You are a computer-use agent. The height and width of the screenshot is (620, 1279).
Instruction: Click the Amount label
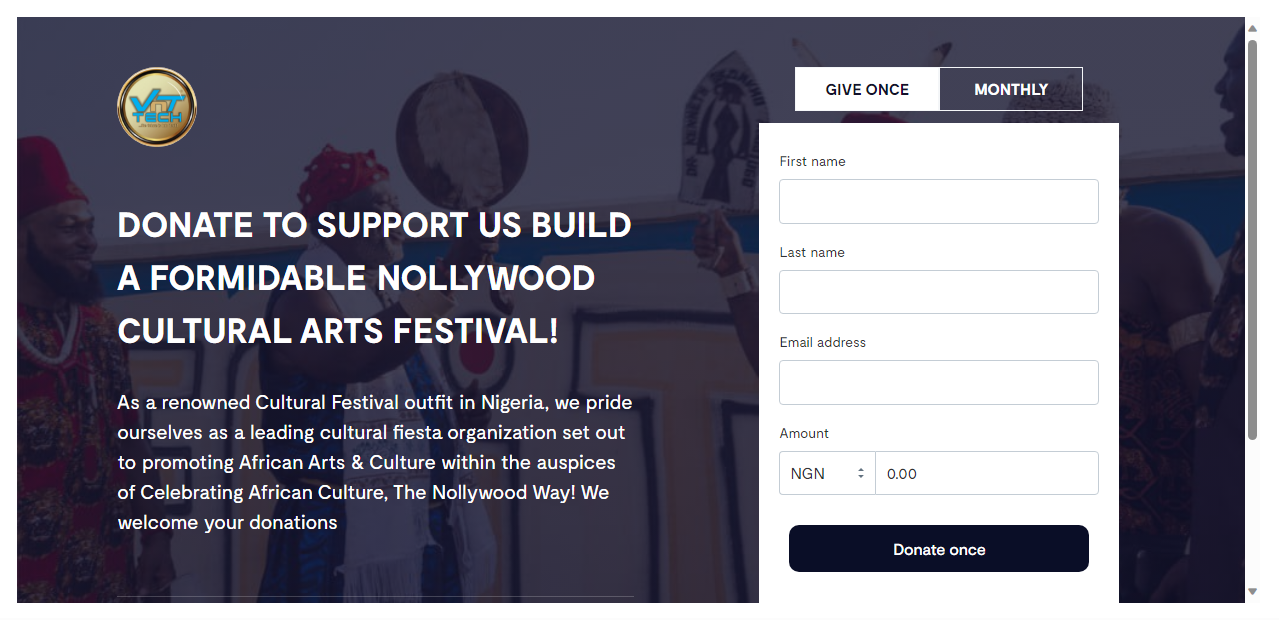[804, 433]
